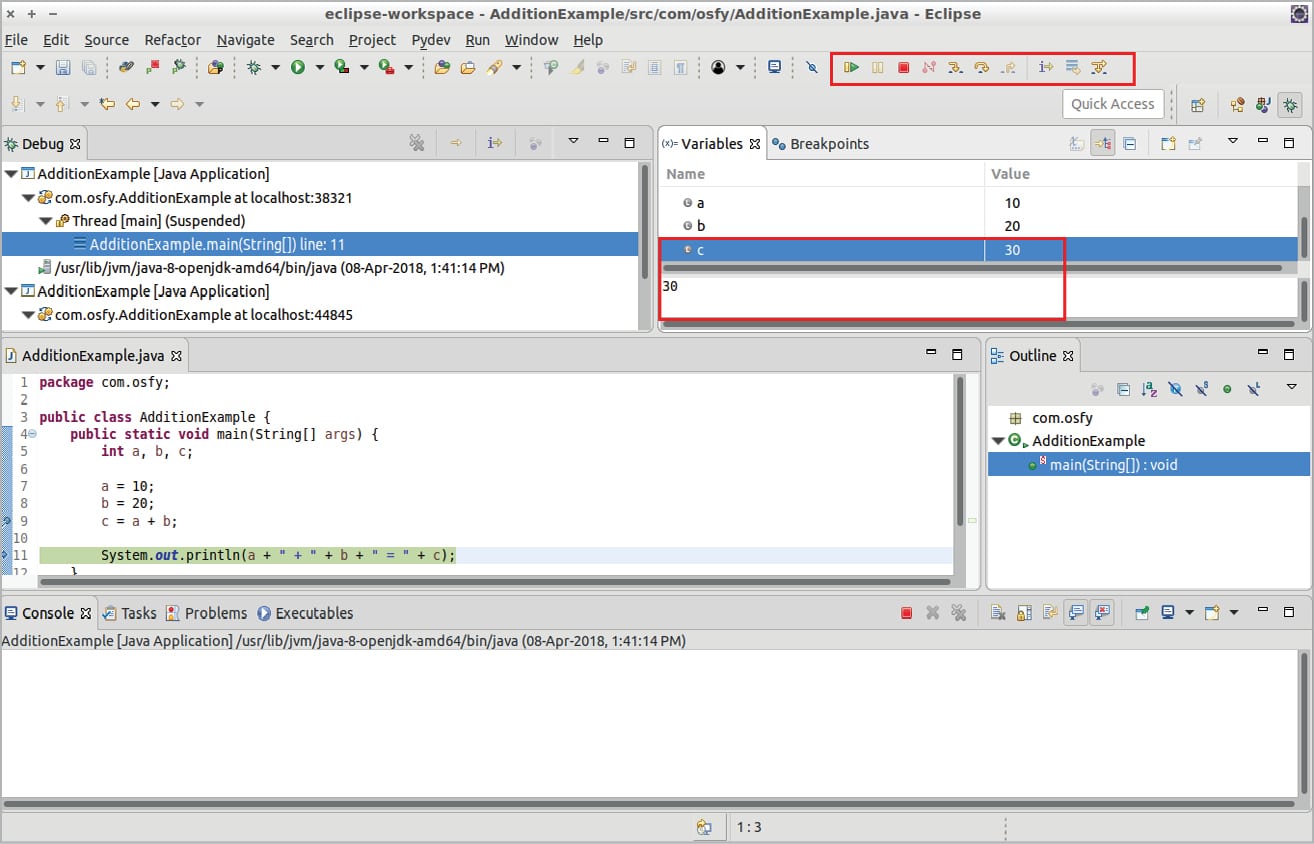Toggle Hide Static Members in Outline

pos(1201,389)
